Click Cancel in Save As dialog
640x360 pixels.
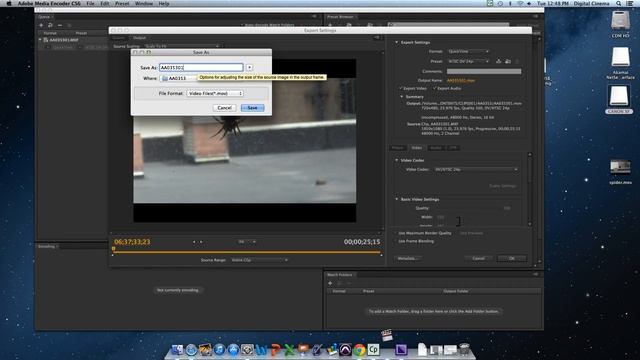pyautogui.click(x=224, y=108)
